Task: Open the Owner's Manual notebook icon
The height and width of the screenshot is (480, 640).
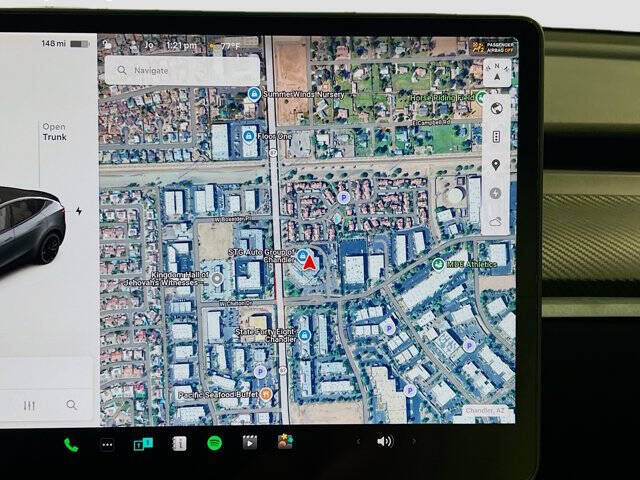Action: click(179, 443)
